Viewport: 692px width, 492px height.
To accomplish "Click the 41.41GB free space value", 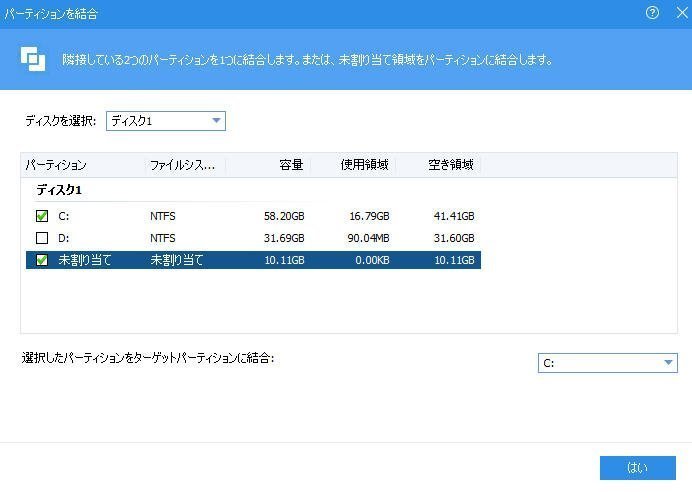I will [454, 216].
